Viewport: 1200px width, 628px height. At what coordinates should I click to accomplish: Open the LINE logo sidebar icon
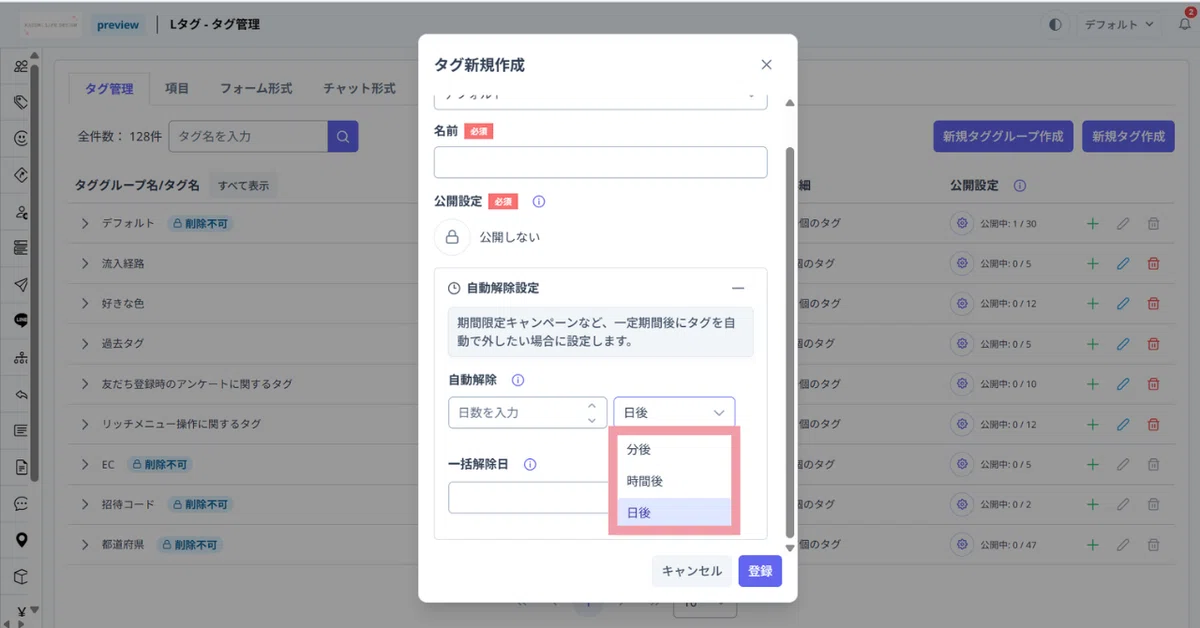(21, 320)
